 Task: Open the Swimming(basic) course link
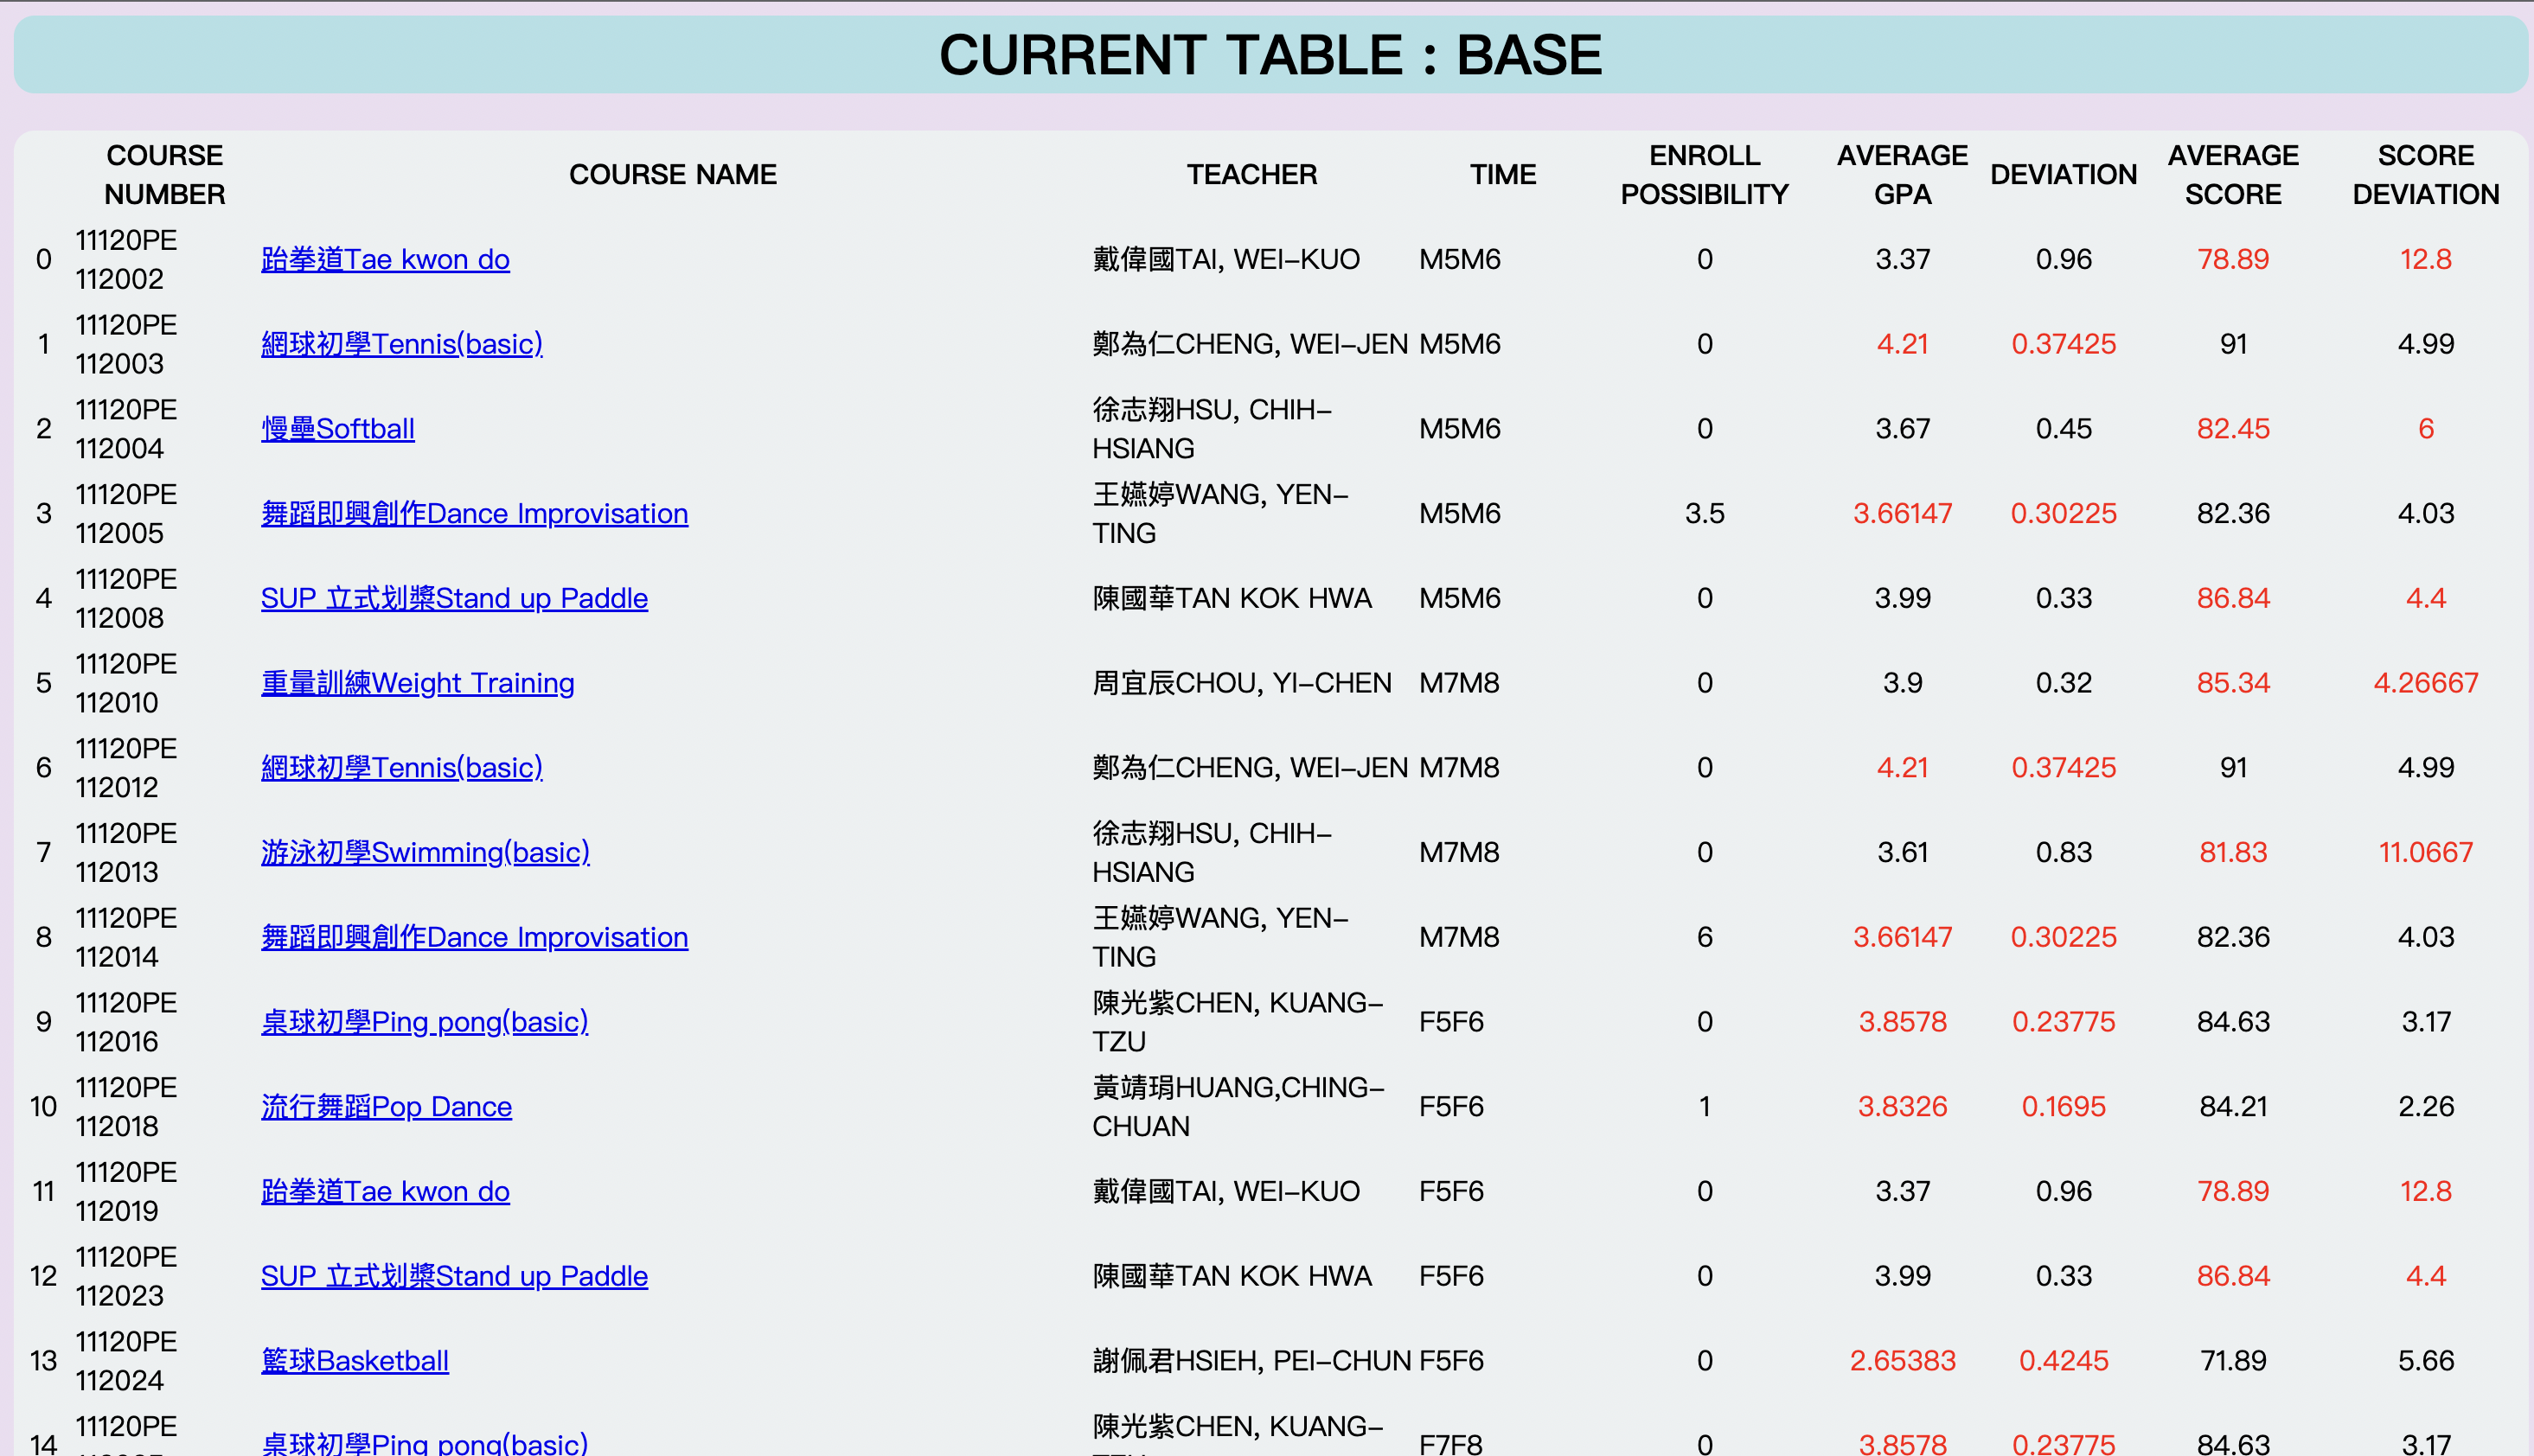(425, 852)
